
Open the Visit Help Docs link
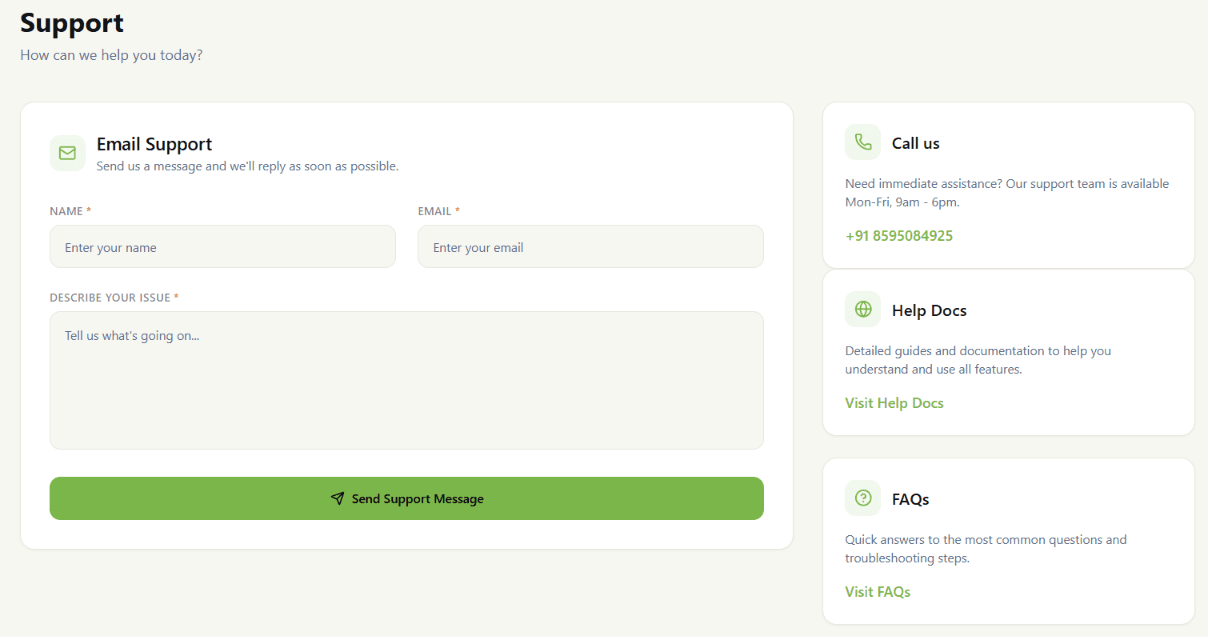(x=894, y=403)
